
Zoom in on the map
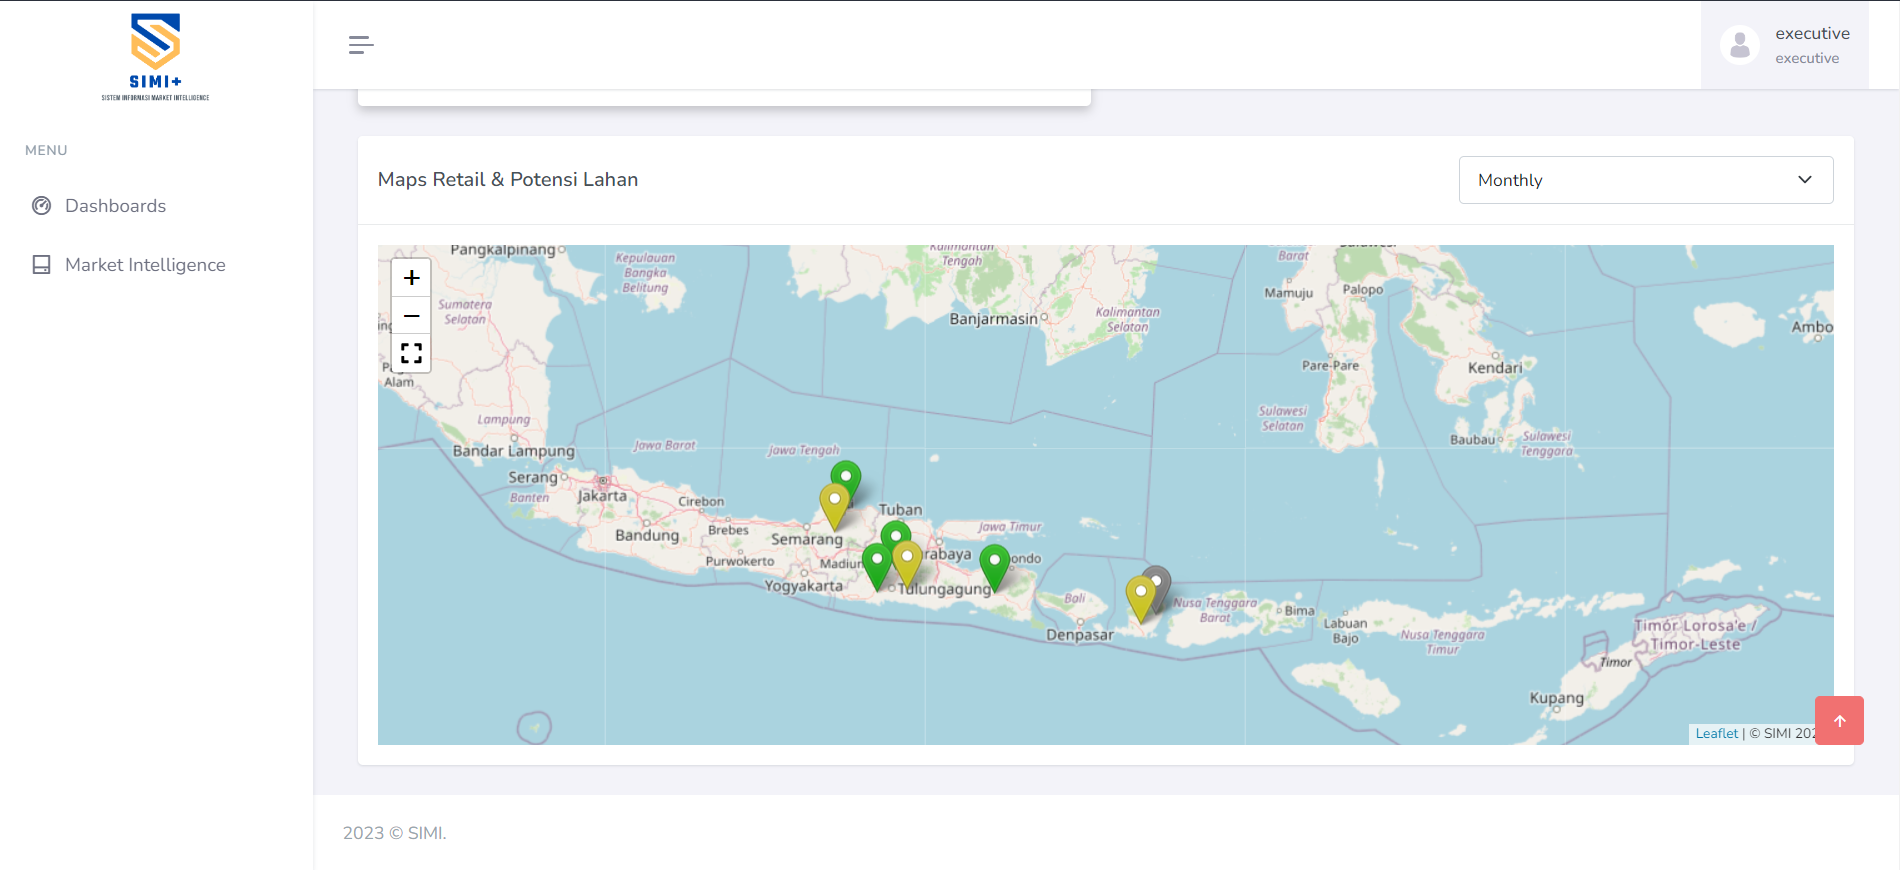[411, 278]
